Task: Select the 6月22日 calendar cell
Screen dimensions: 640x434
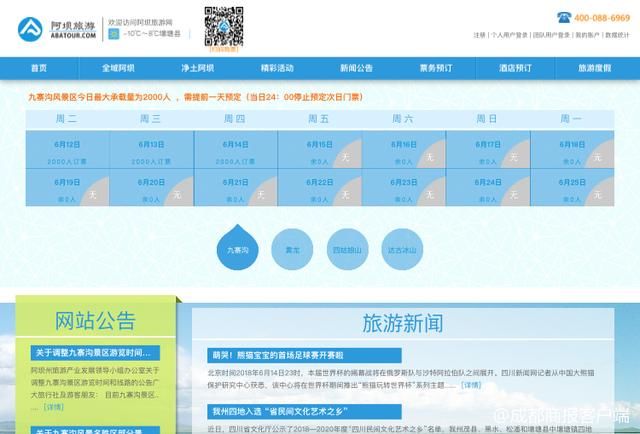Action: 320,187
